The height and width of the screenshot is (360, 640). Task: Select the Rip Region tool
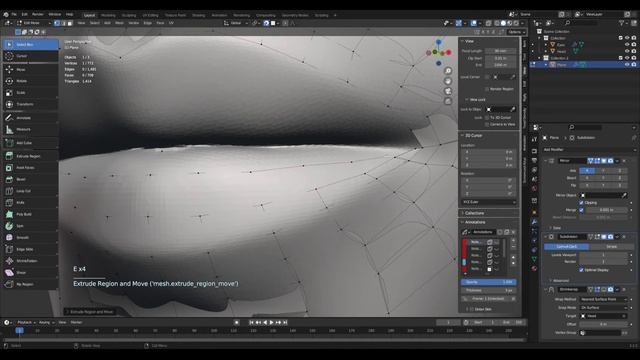tap(31, 284)
